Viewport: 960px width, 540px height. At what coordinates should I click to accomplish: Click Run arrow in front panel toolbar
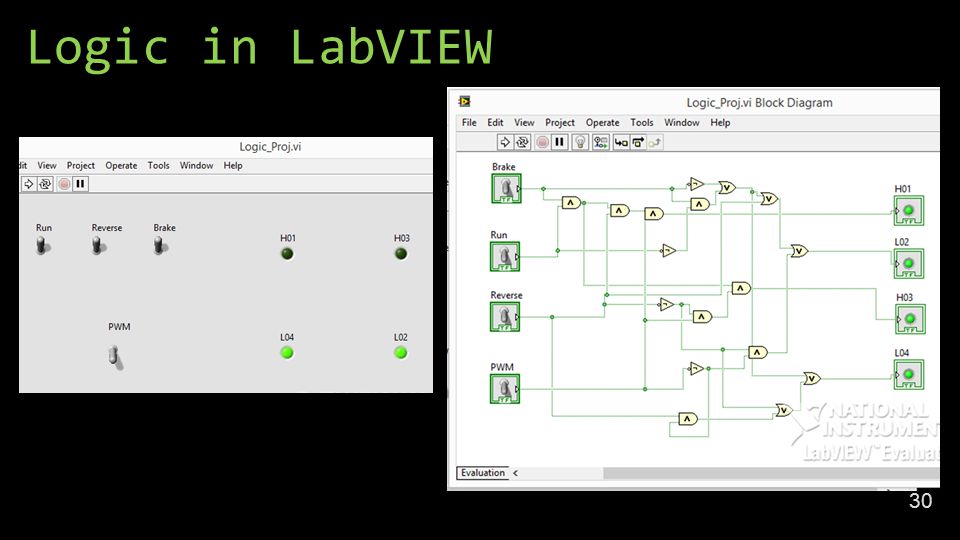(x=28, y=184)
